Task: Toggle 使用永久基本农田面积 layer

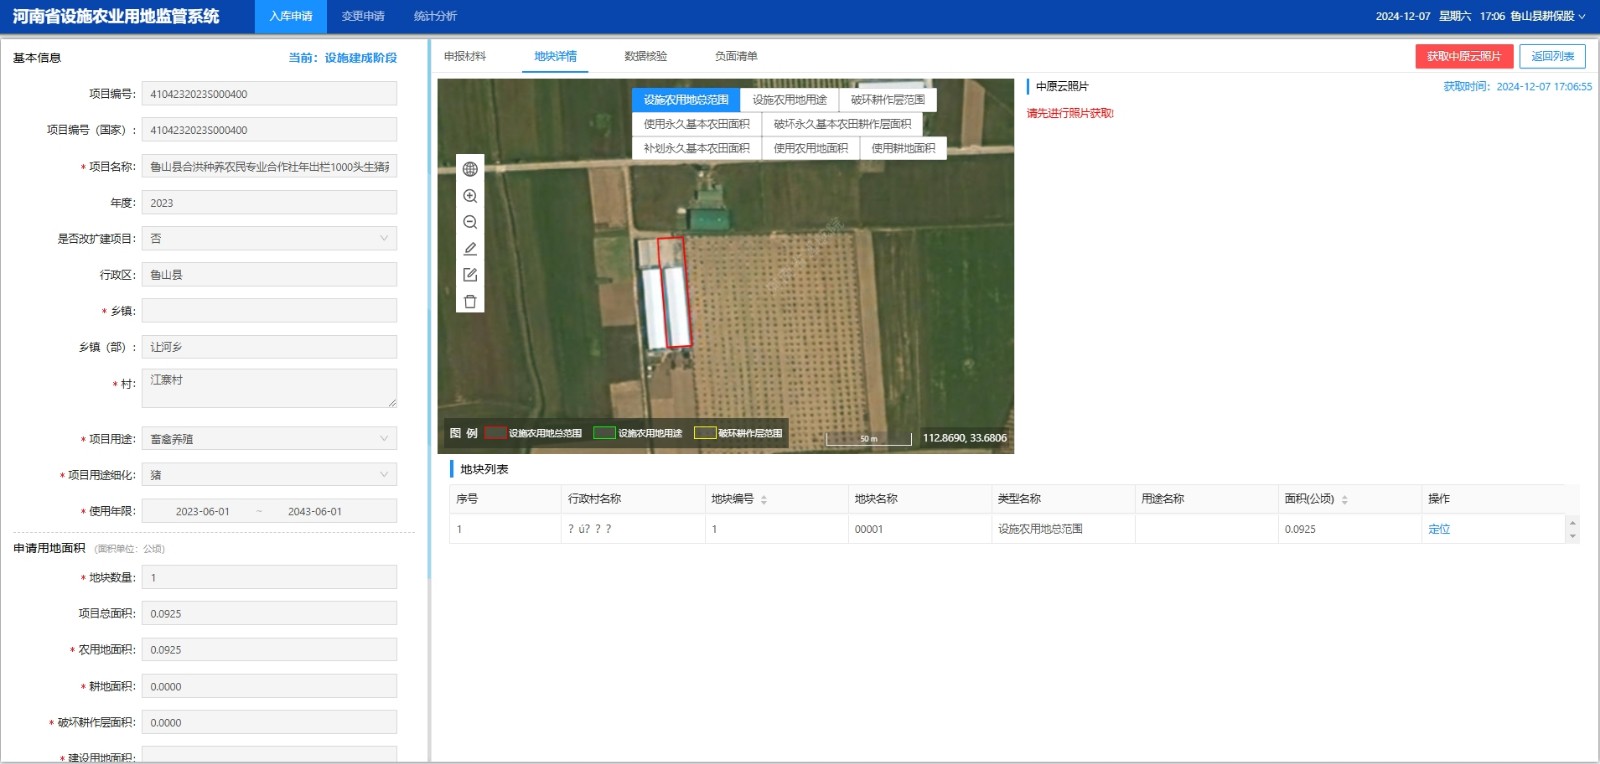Action: 696,124
